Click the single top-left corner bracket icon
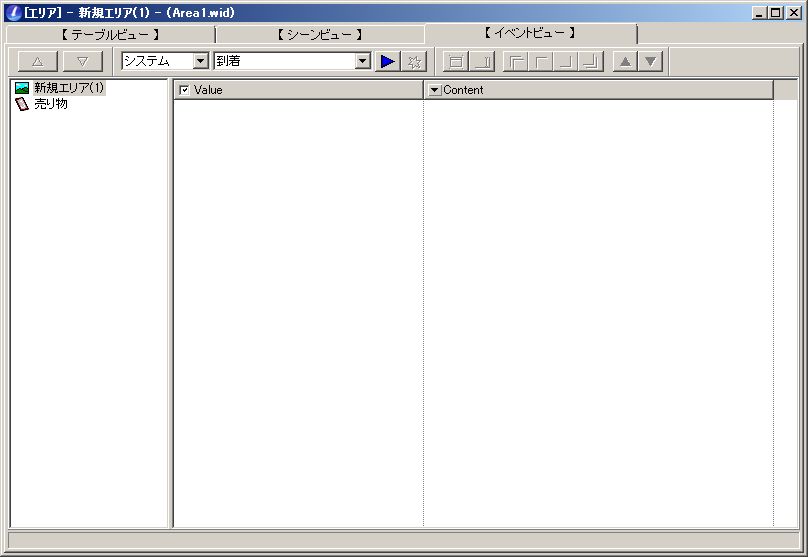This screenshot has height=557, width=808. click(x=541, y=61)
